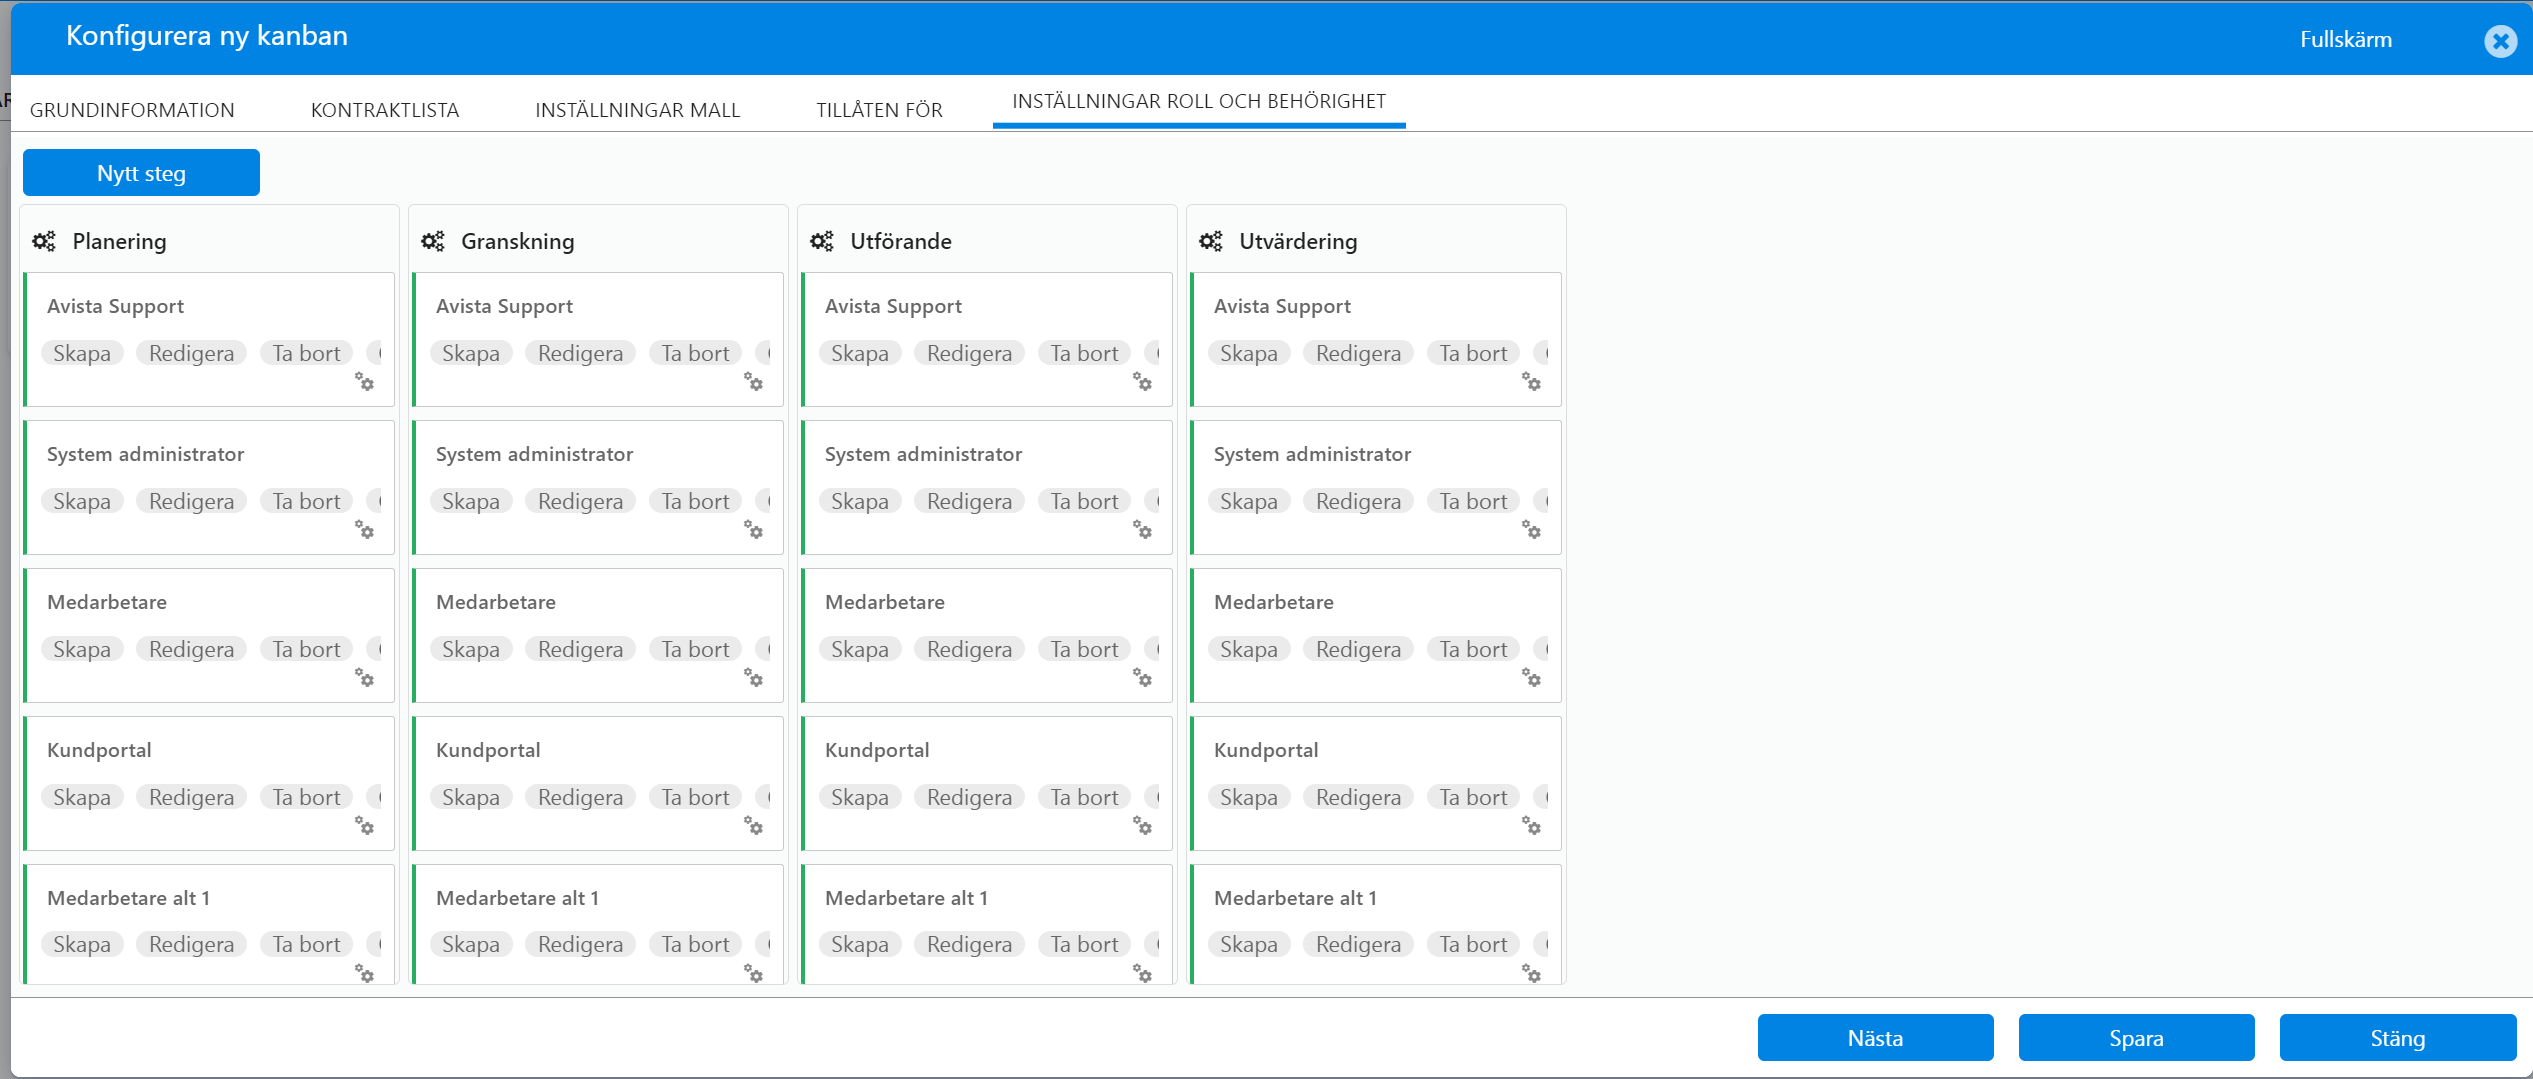Image resolution: width=2533 pixels, height=1079 pixels.
Task: Select the Tillåten för tab
Action: coord(880,110)
